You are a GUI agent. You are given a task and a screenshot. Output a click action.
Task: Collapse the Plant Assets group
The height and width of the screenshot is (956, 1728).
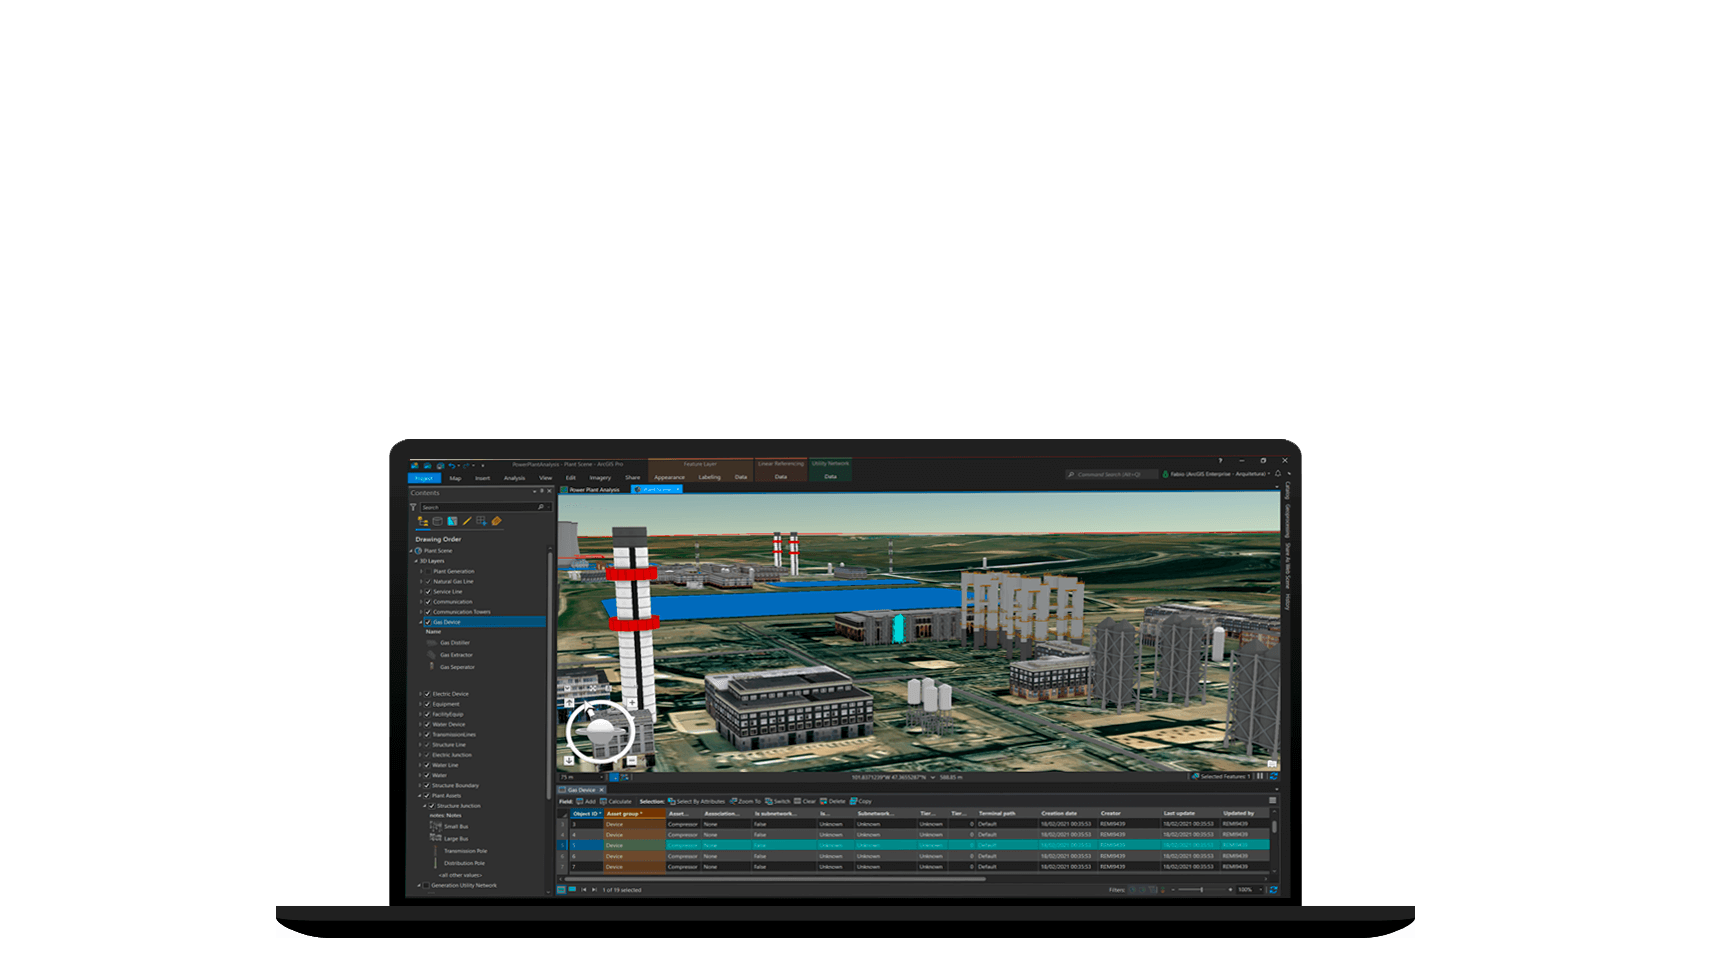point(420,795)
